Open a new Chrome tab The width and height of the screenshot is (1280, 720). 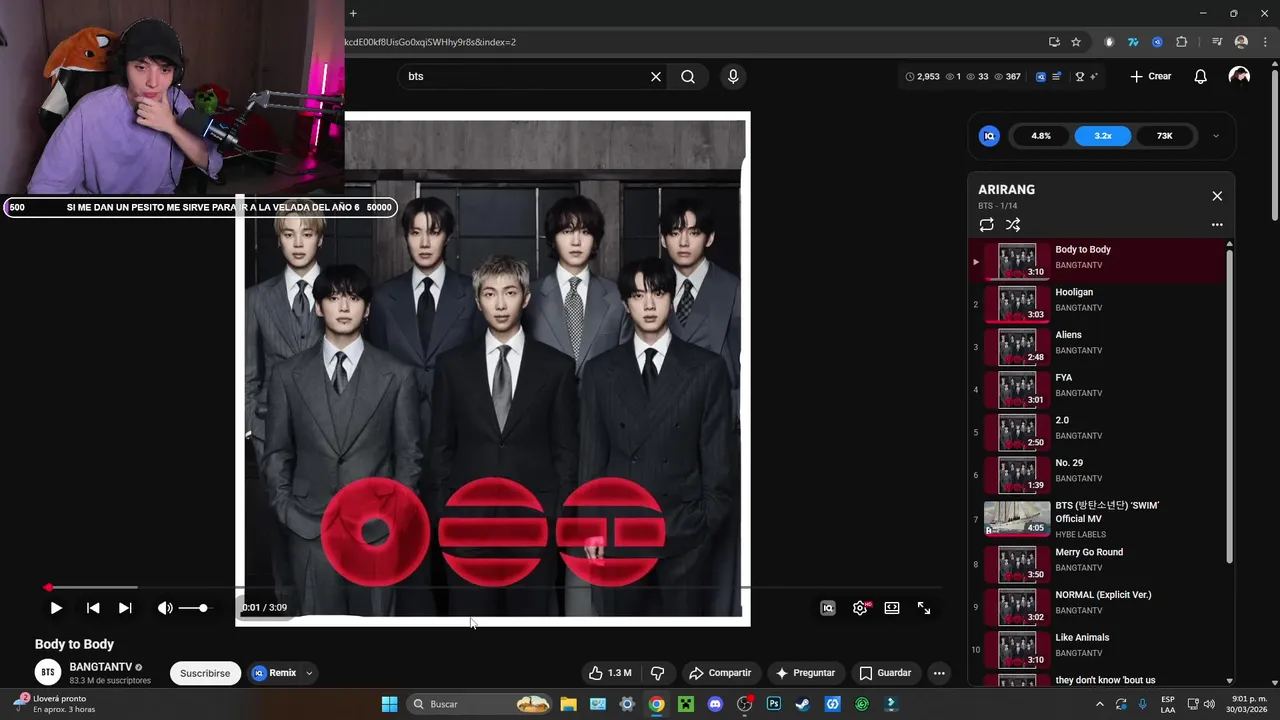[353, 13]
